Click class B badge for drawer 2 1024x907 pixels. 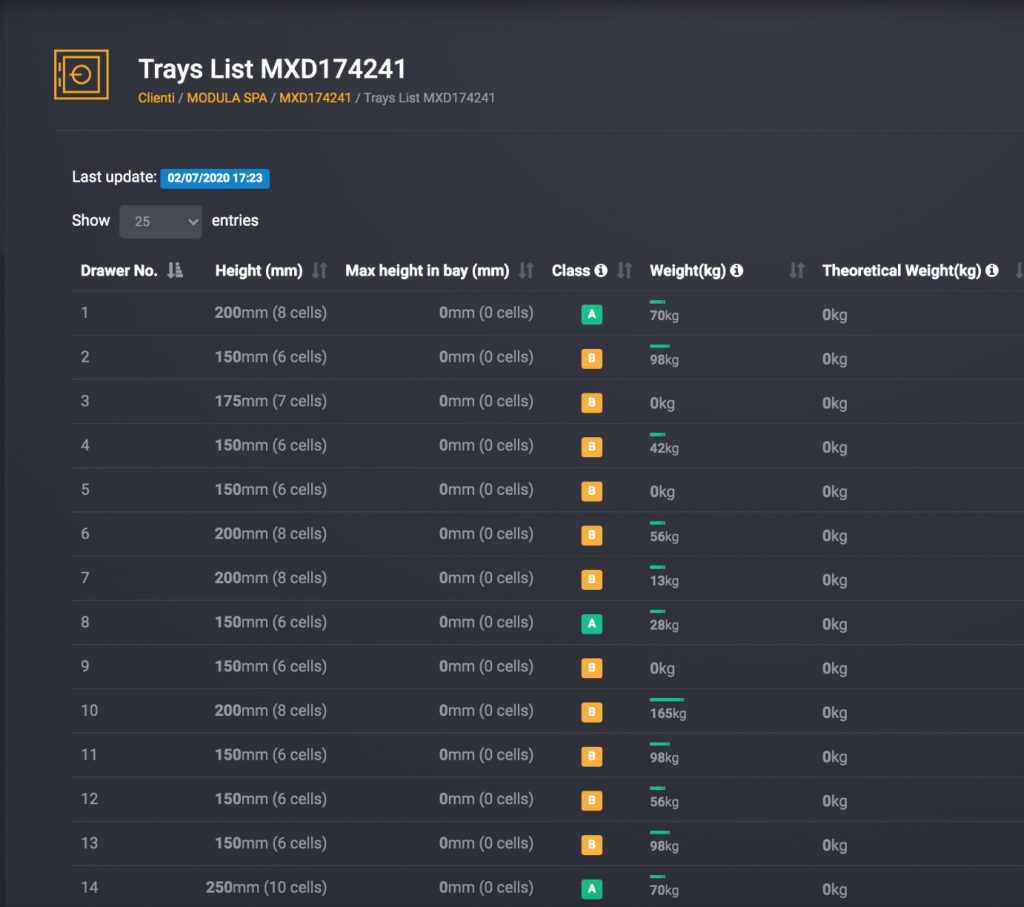pyautogui.click(x=592, y=358)
